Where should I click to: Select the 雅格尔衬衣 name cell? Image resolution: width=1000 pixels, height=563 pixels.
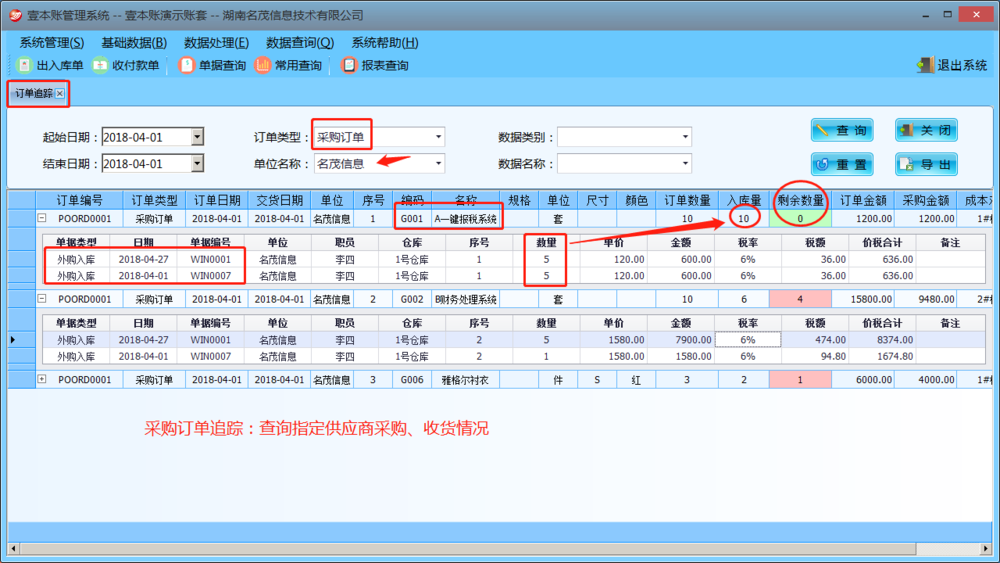tap(466, 379)
